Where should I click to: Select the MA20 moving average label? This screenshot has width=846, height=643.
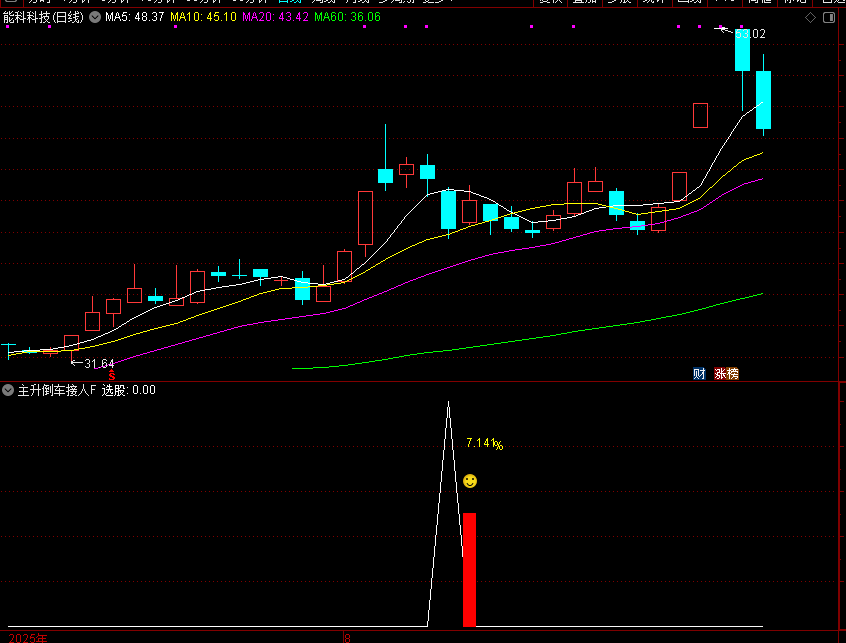275,17
